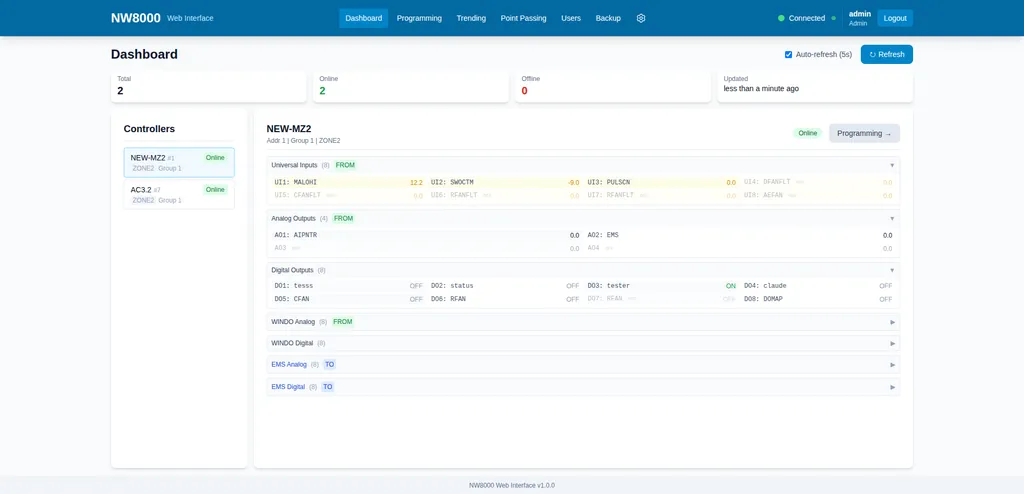Click the FROM badge on Universal Inputs

(345, 165)
